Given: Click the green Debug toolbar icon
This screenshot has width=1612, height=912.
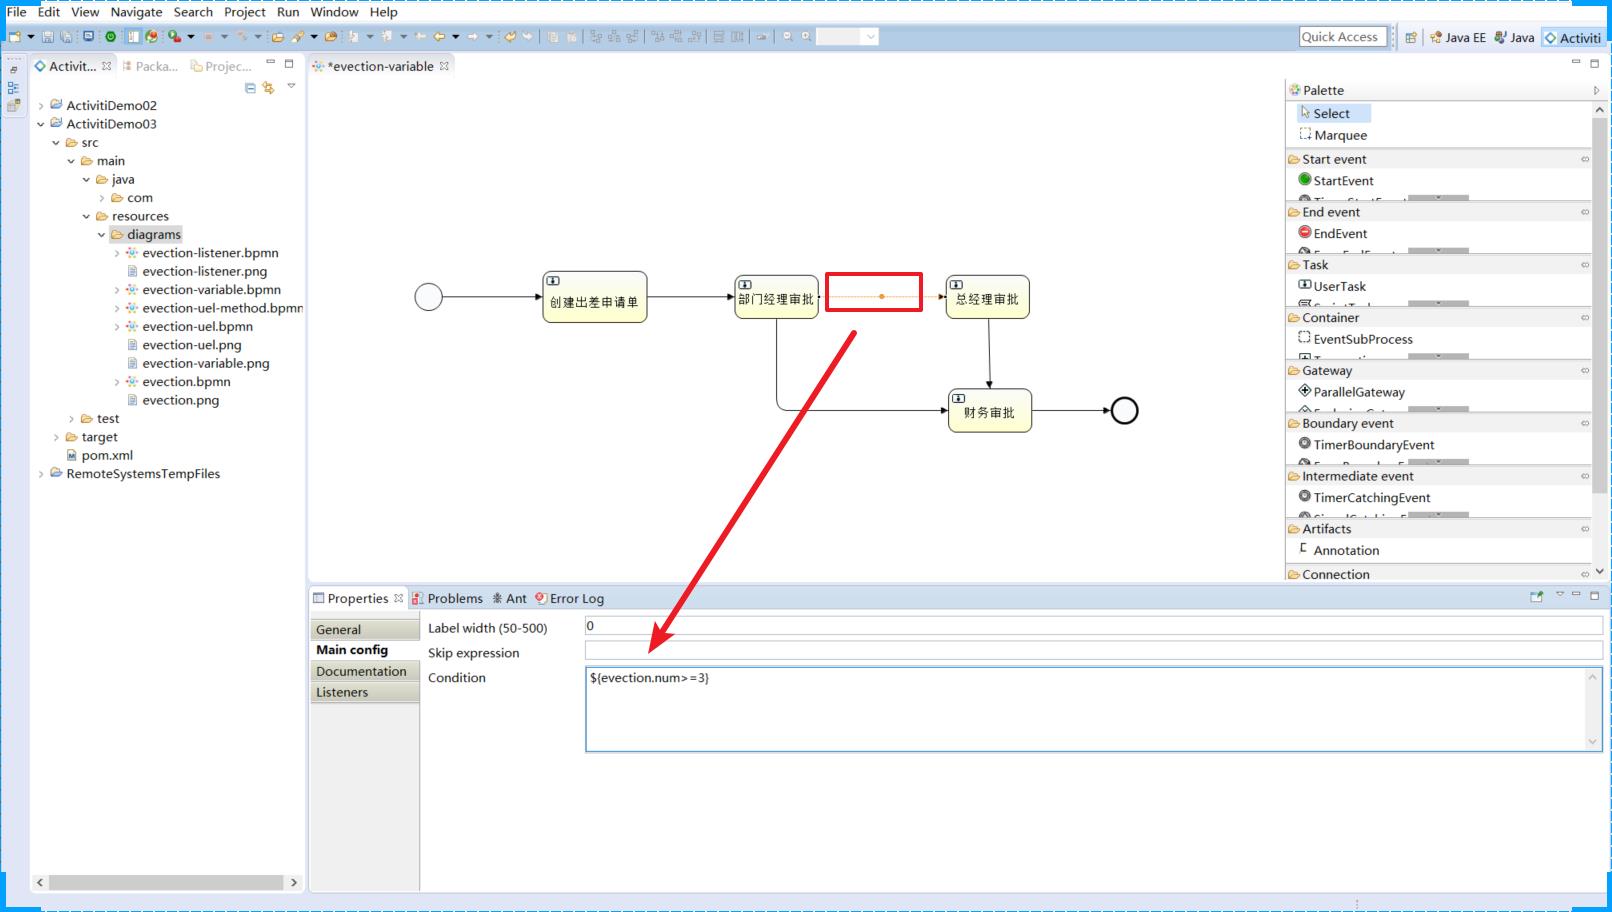Looking at the screenshot, I should (x=110, y=37).
